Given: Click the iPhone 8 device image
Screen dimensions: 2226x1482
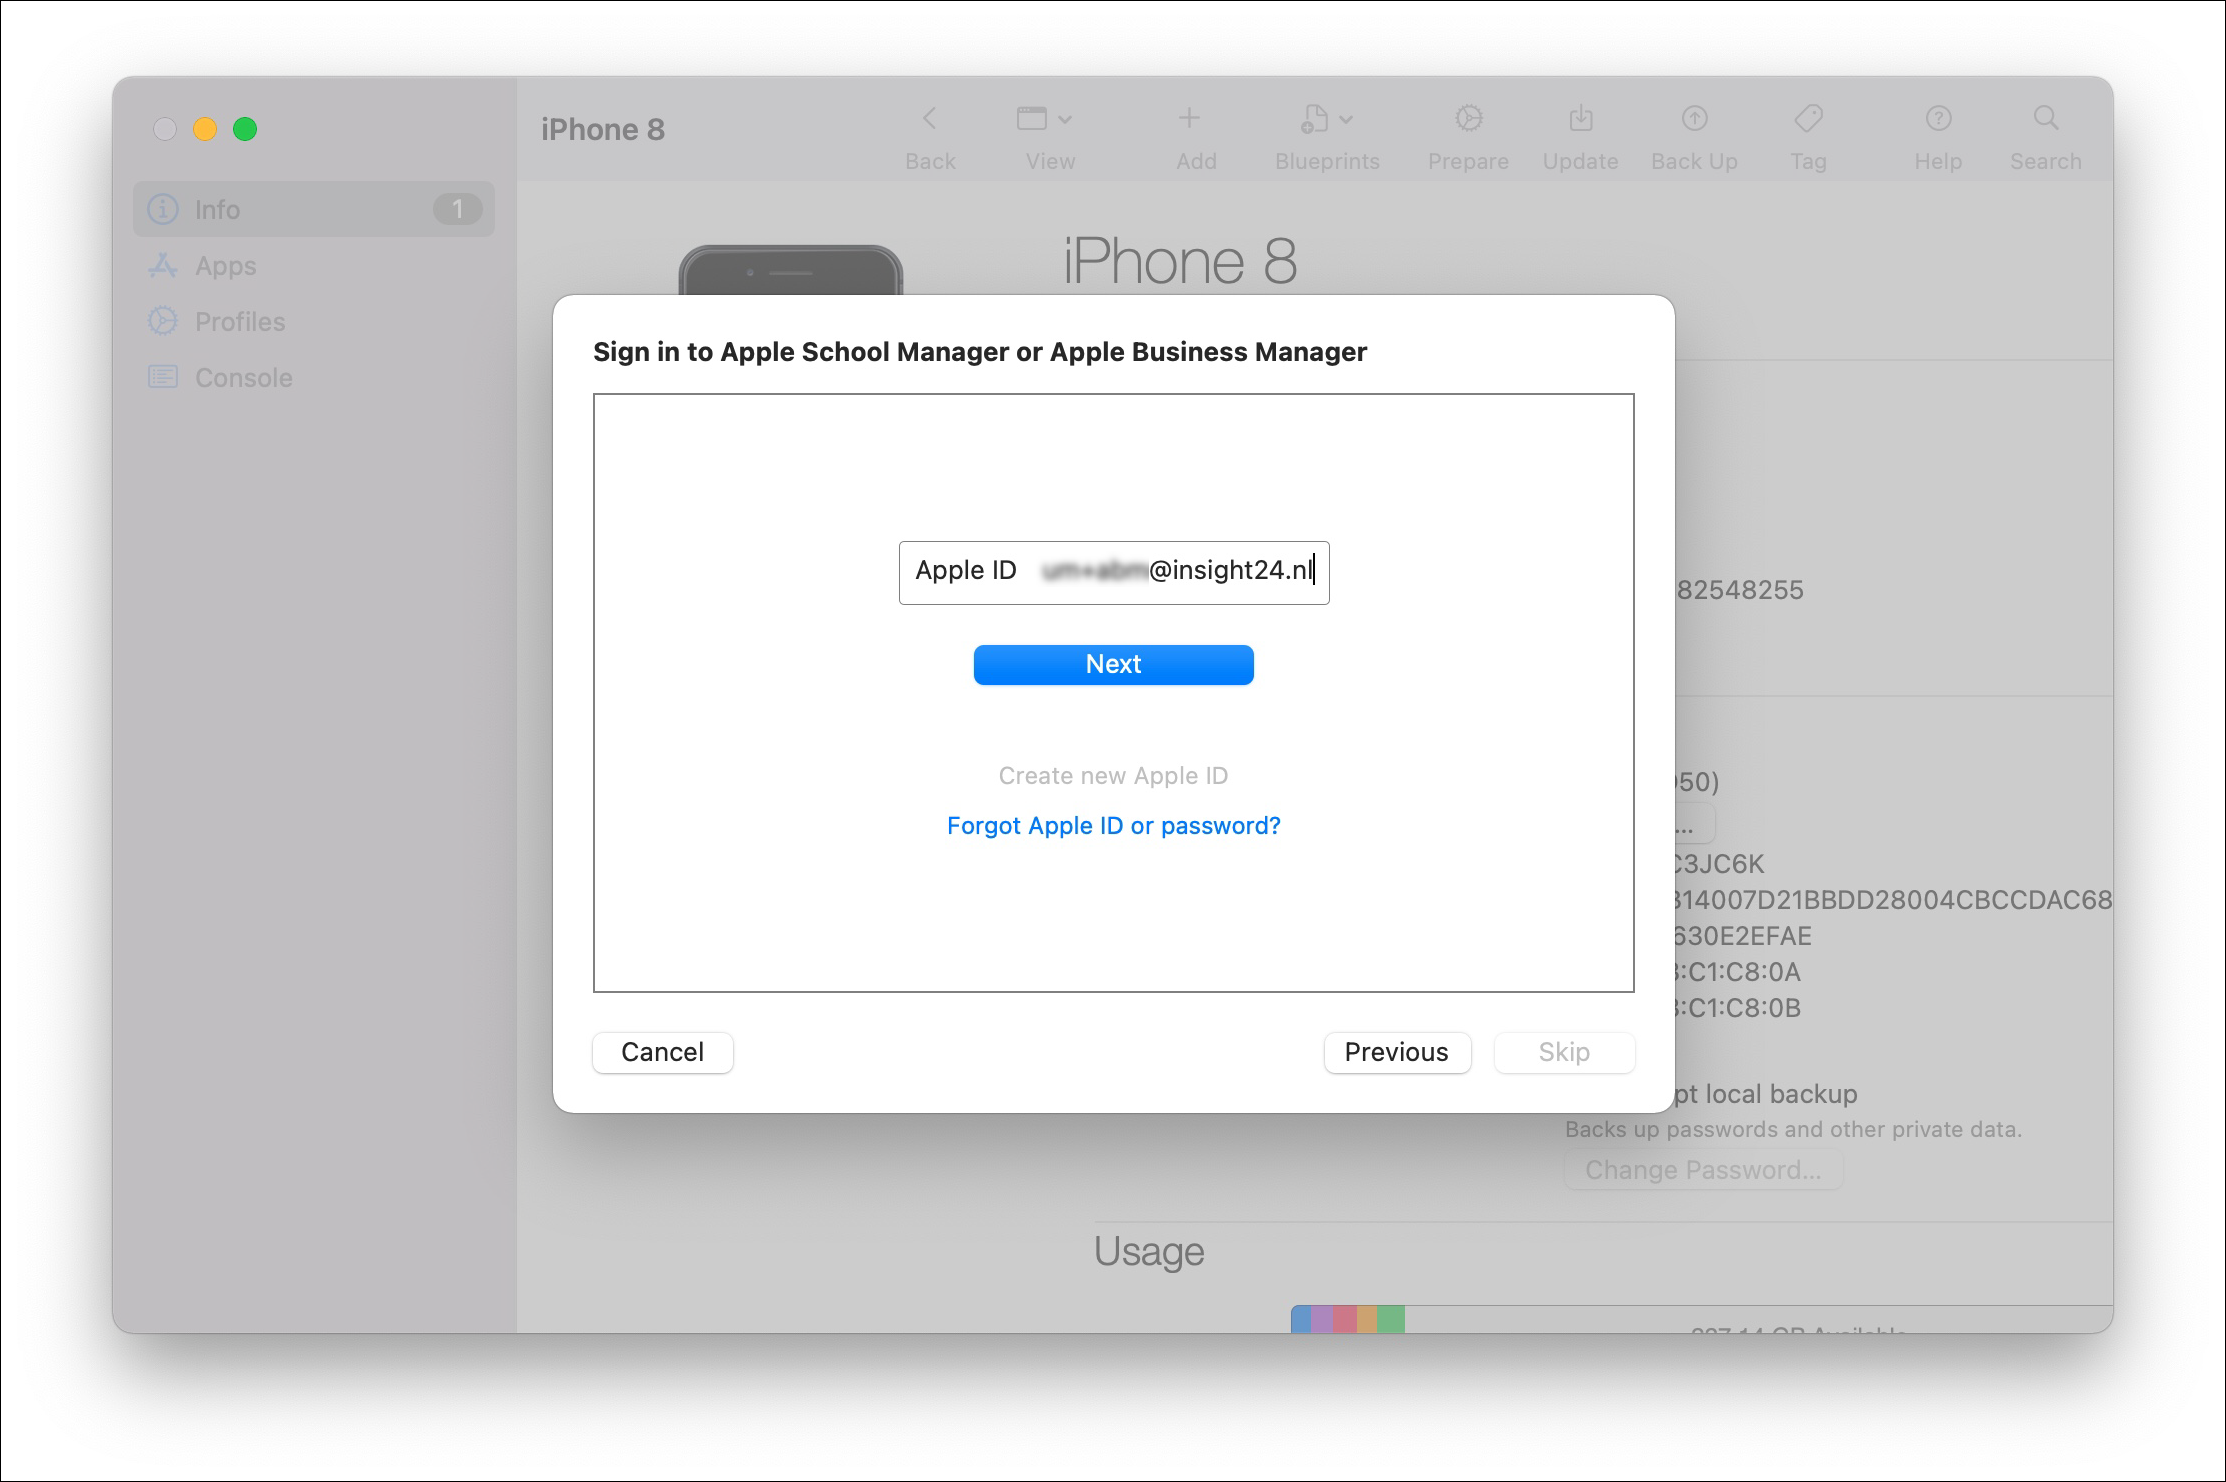Looking at the screenshot, I should 790,270.
